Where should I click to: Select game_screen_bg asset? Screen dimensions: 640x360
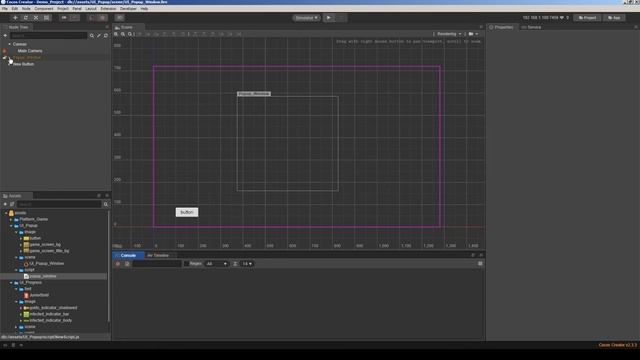tap(45, 244)
